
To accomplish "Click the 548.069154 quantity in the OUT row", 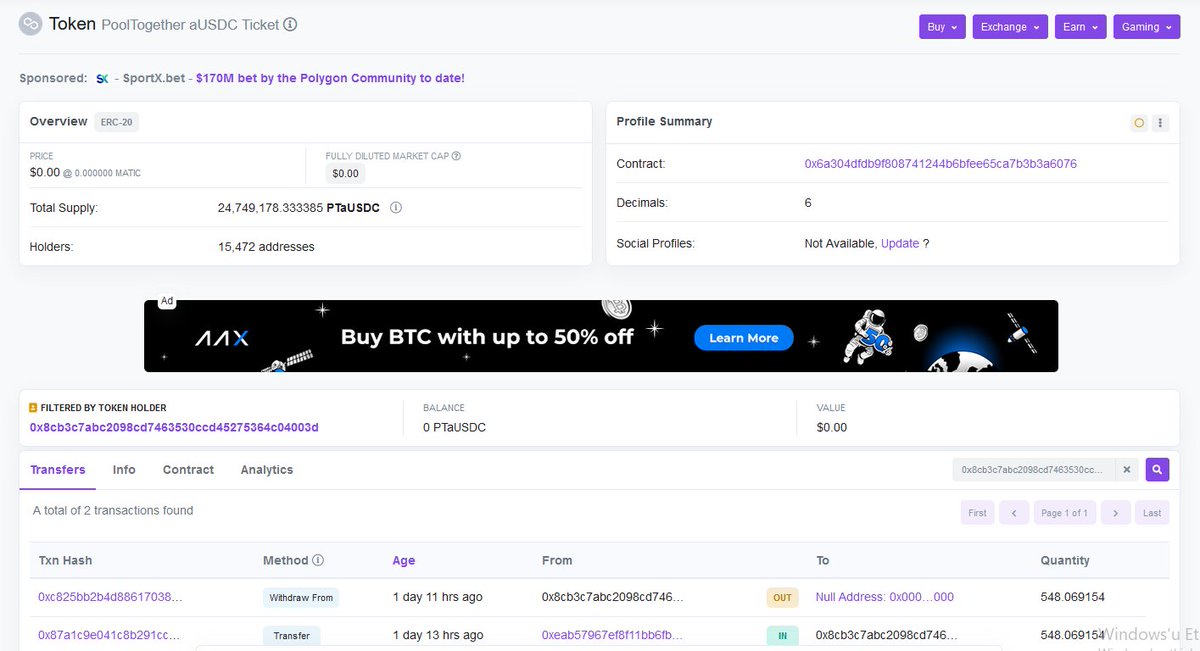I will pyautogui.click(x=1072, y=597).
